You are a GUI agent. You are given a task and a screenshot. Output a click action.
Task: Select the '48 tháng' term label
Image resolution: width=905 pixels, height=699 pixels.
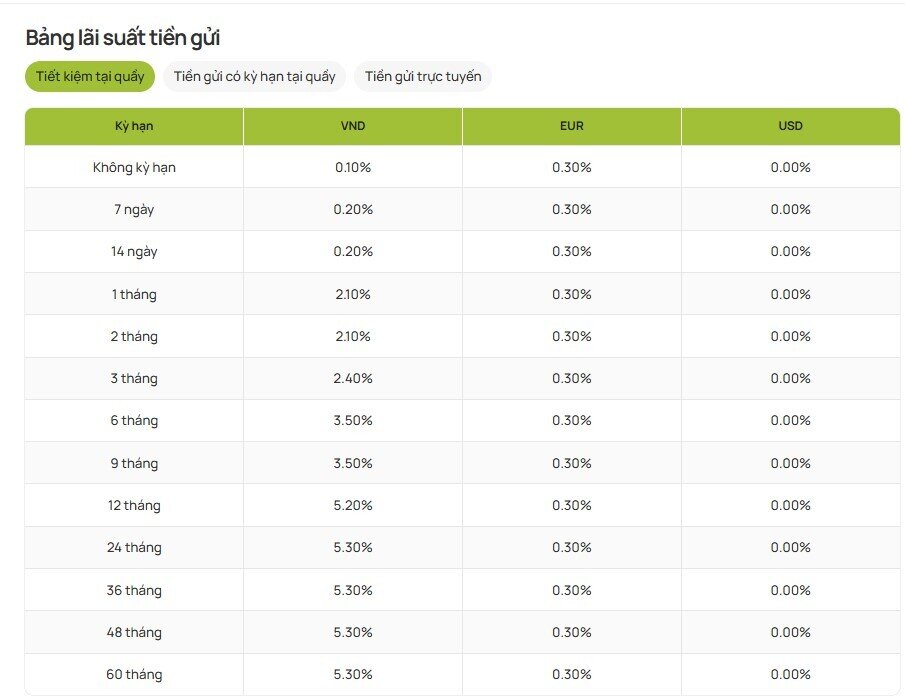click(134, 632)
